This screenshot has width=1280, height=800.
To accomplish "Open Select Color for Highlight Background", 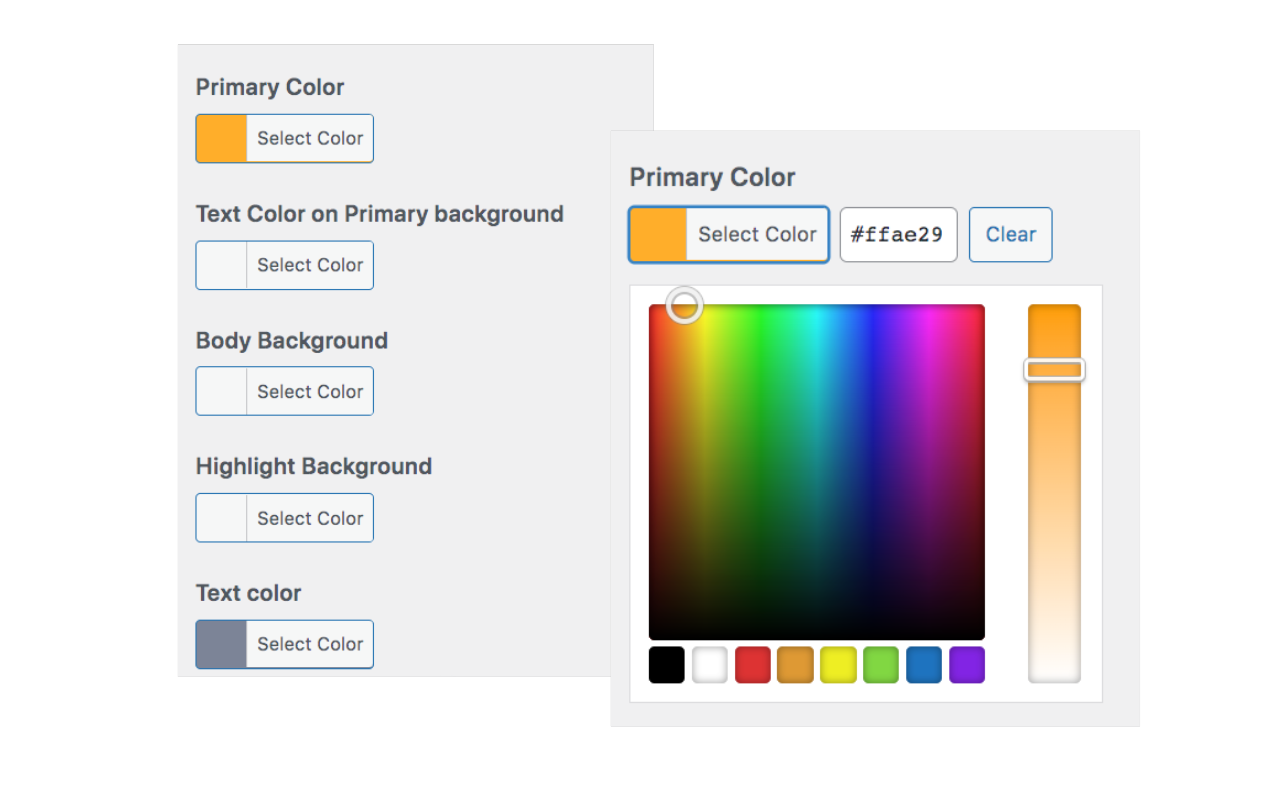I will [x=285, y=518].
